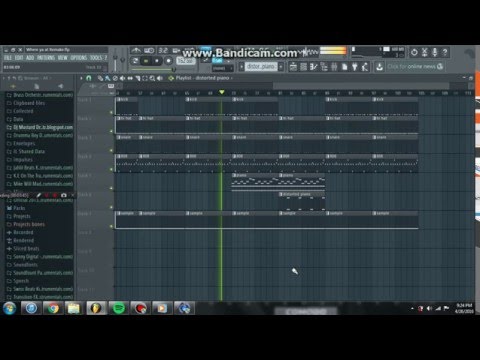Viewport: 480px width, 360px height.
Task: Click the tempo tapper icon
Action: point(365,67)
